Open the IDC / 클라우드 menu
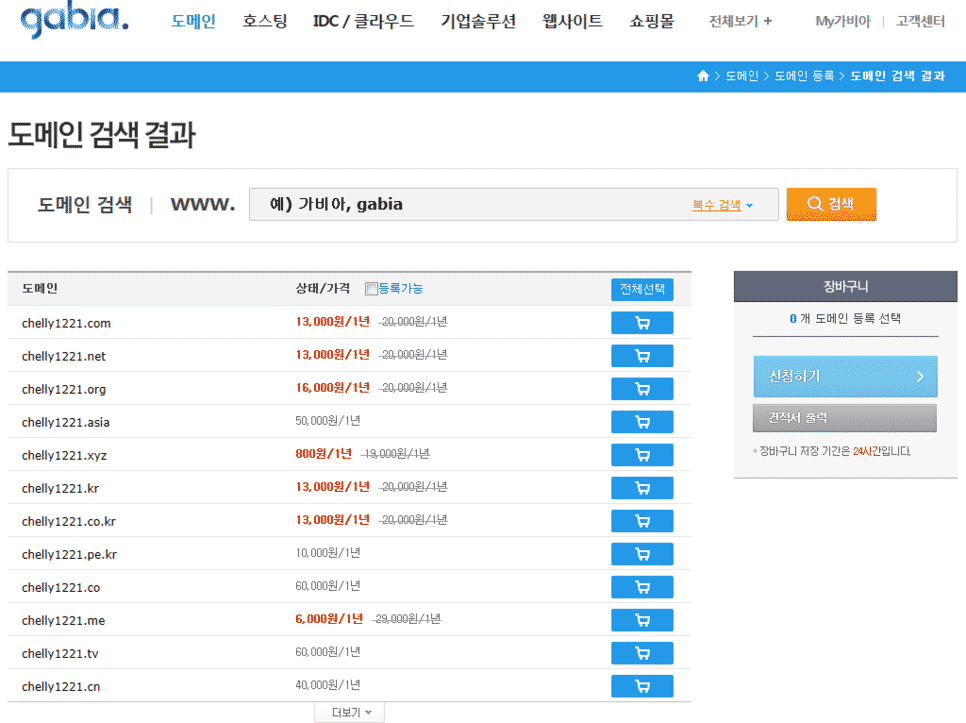This screenshot has height=723, width=966. pos(363,21)
